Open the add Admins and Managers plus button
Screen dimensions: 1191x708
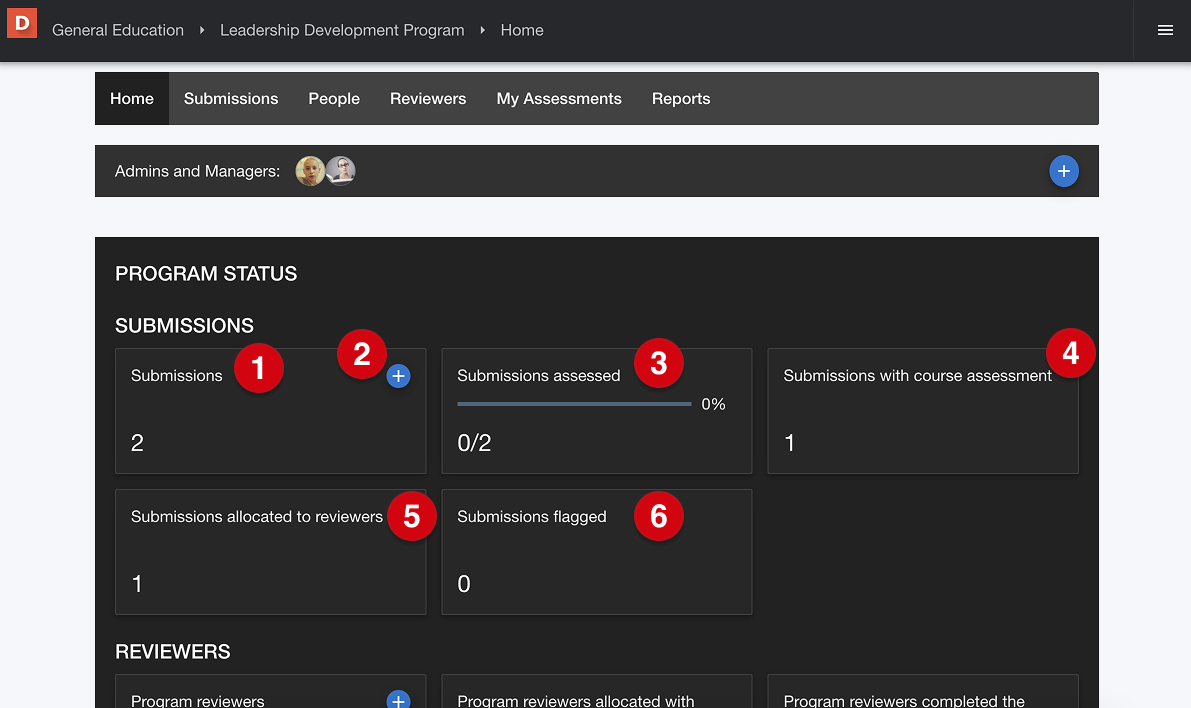[1063, 171]
